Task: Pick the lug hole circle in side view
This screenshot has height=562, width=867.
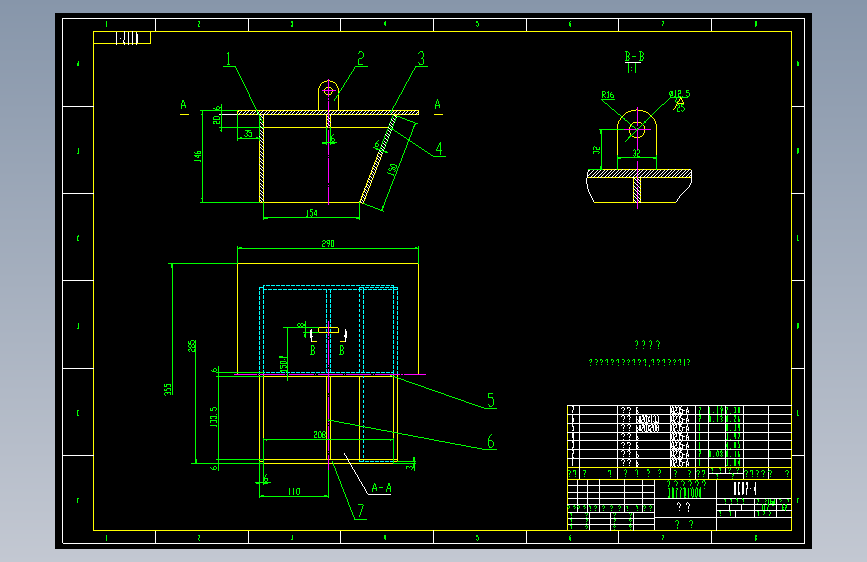Action: click(x=328, y=91)
